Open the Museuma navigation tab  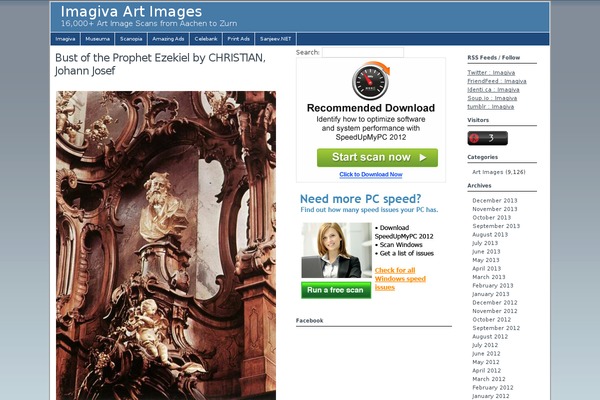[98, 39]
